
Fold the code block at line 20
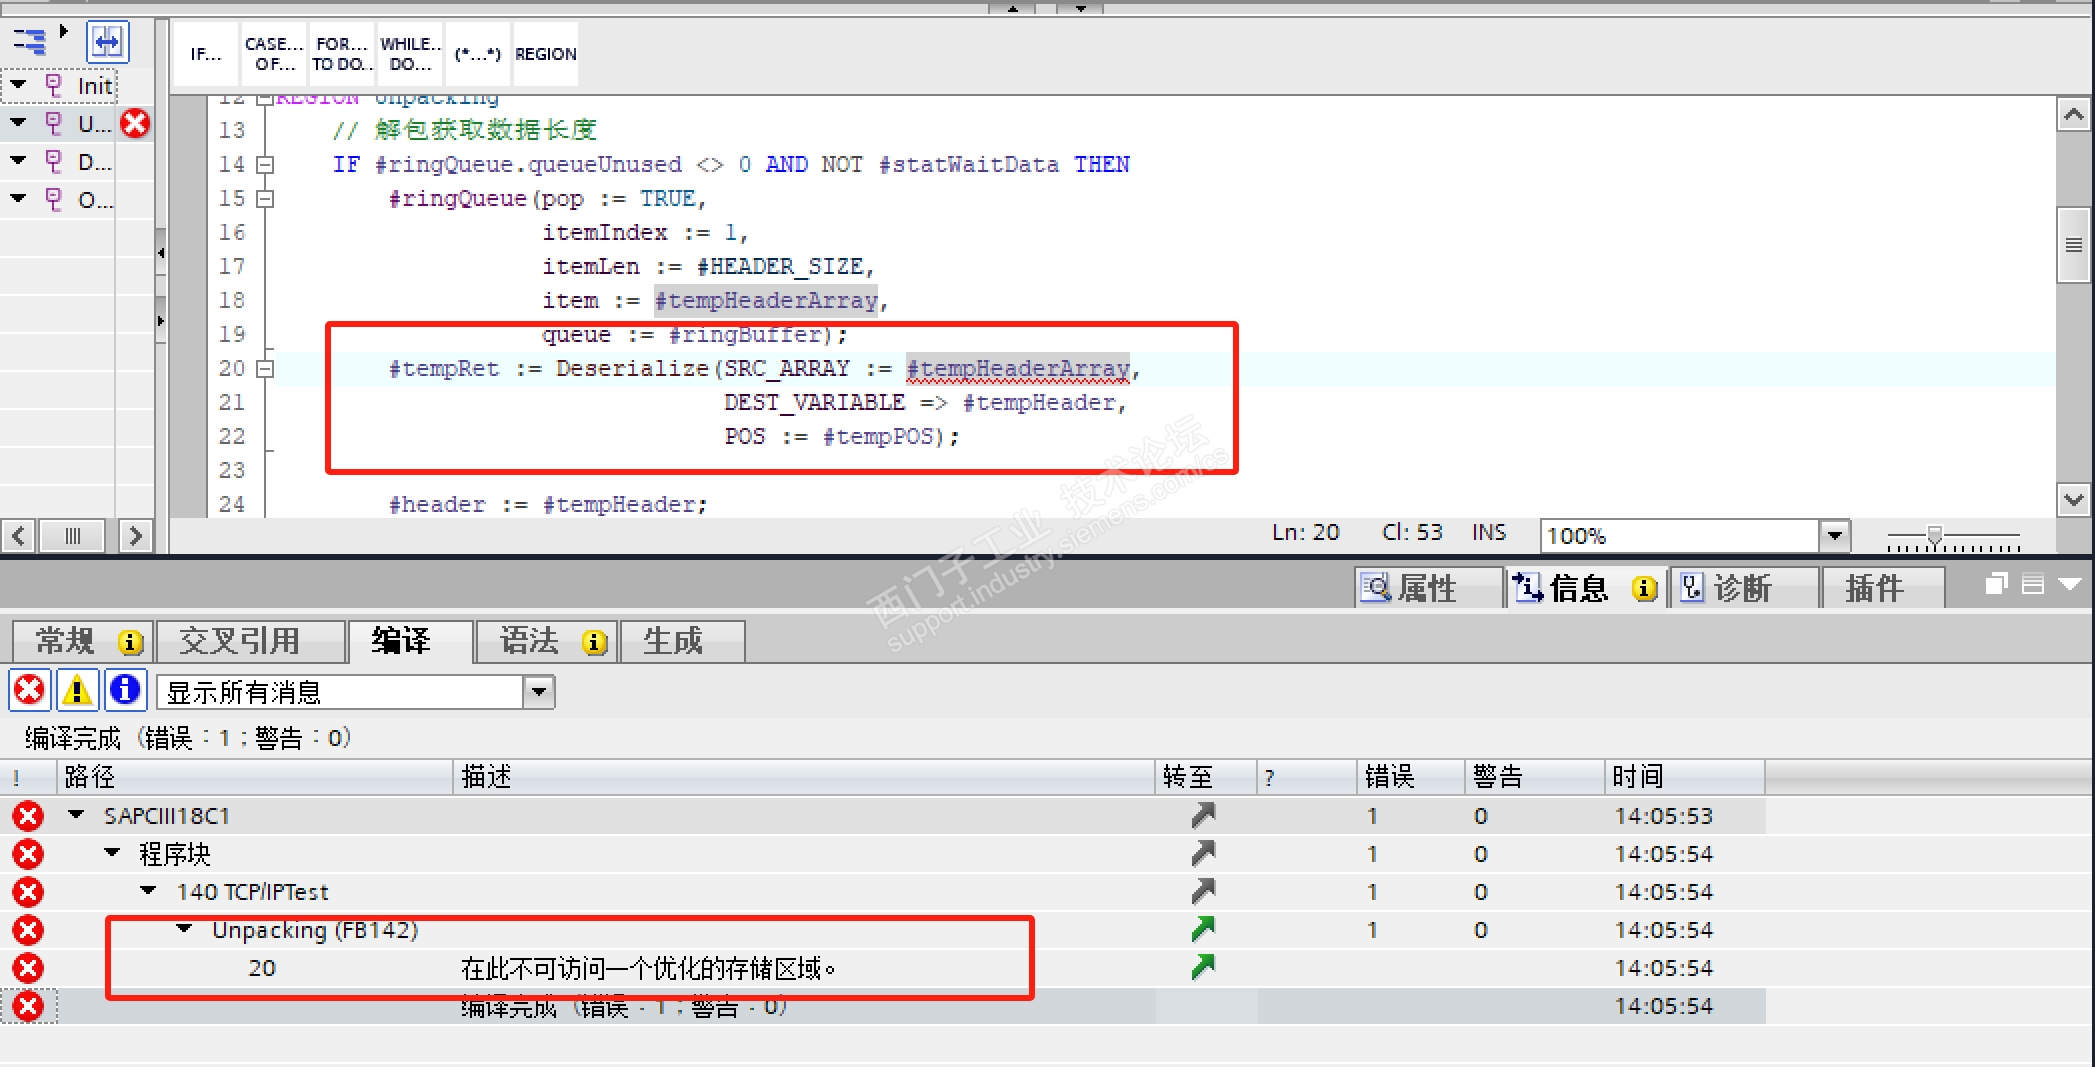coord(265,369)
